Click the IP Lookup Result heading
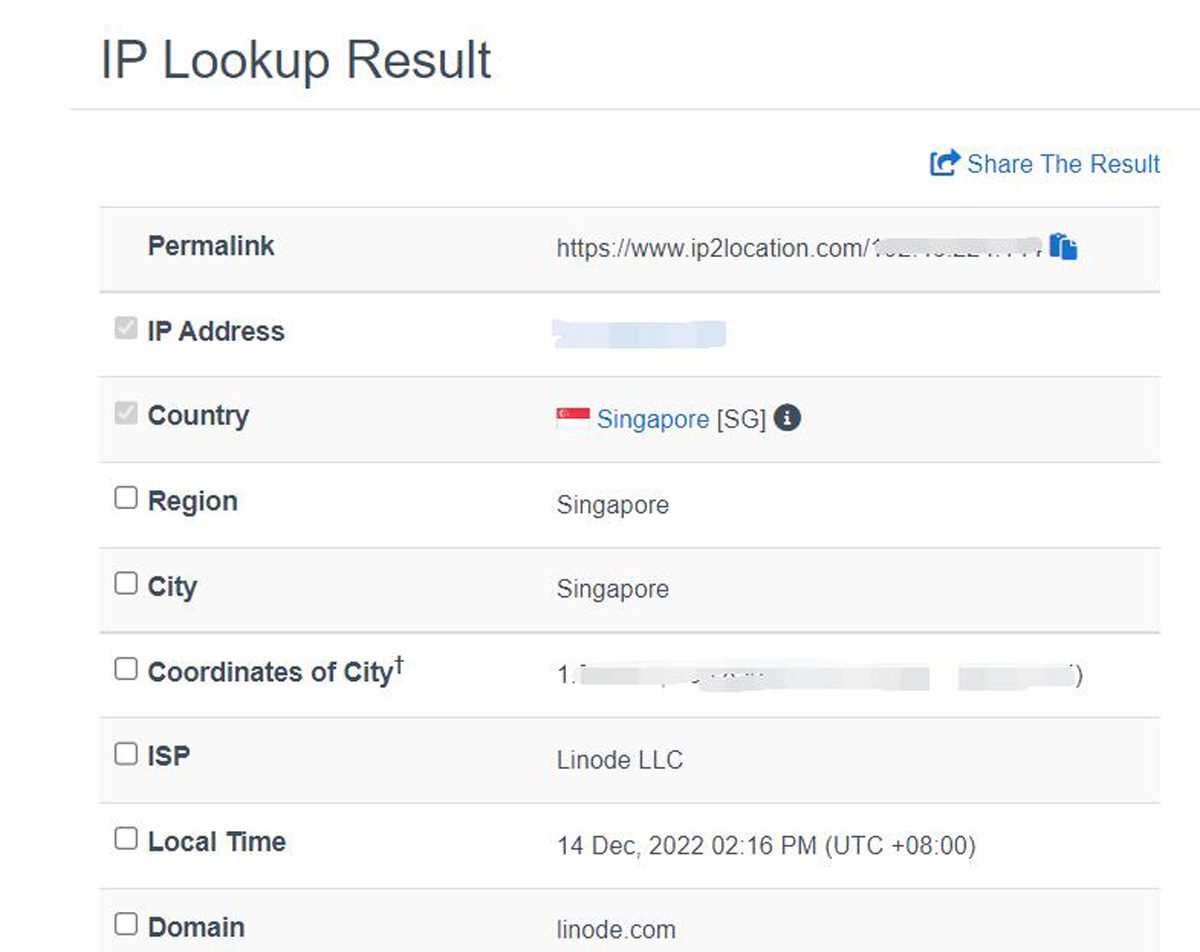The width and height of the screenshot is (1200, 952). [x=296, y=60]
